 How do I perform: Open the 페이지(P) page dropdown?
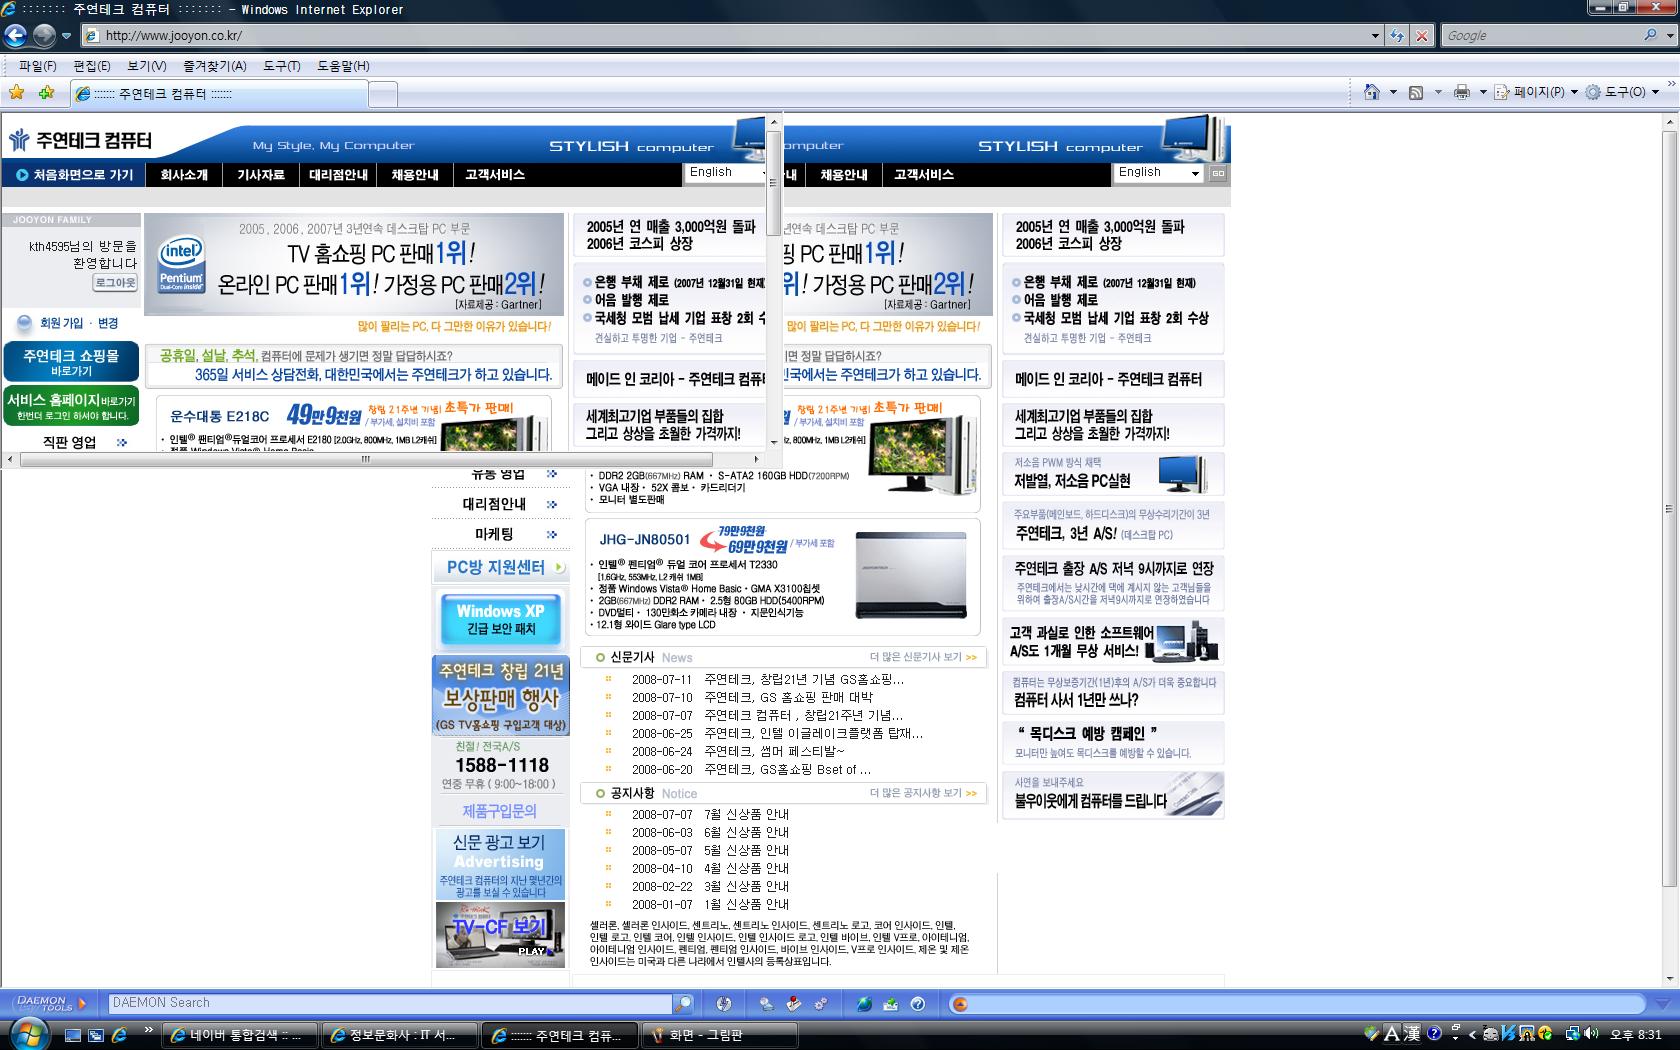[x=1536, y=92]
